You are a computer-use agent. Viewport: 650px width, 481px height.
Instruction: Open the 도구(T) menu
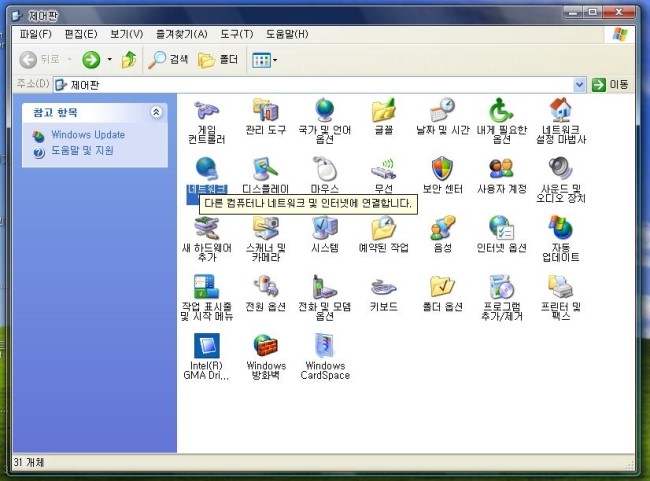[236, 34]
